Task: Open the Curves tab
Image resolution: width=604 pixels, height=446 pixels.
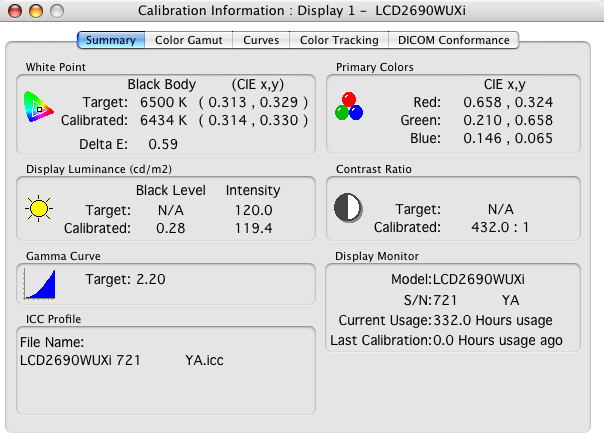Action: (261, 40)
